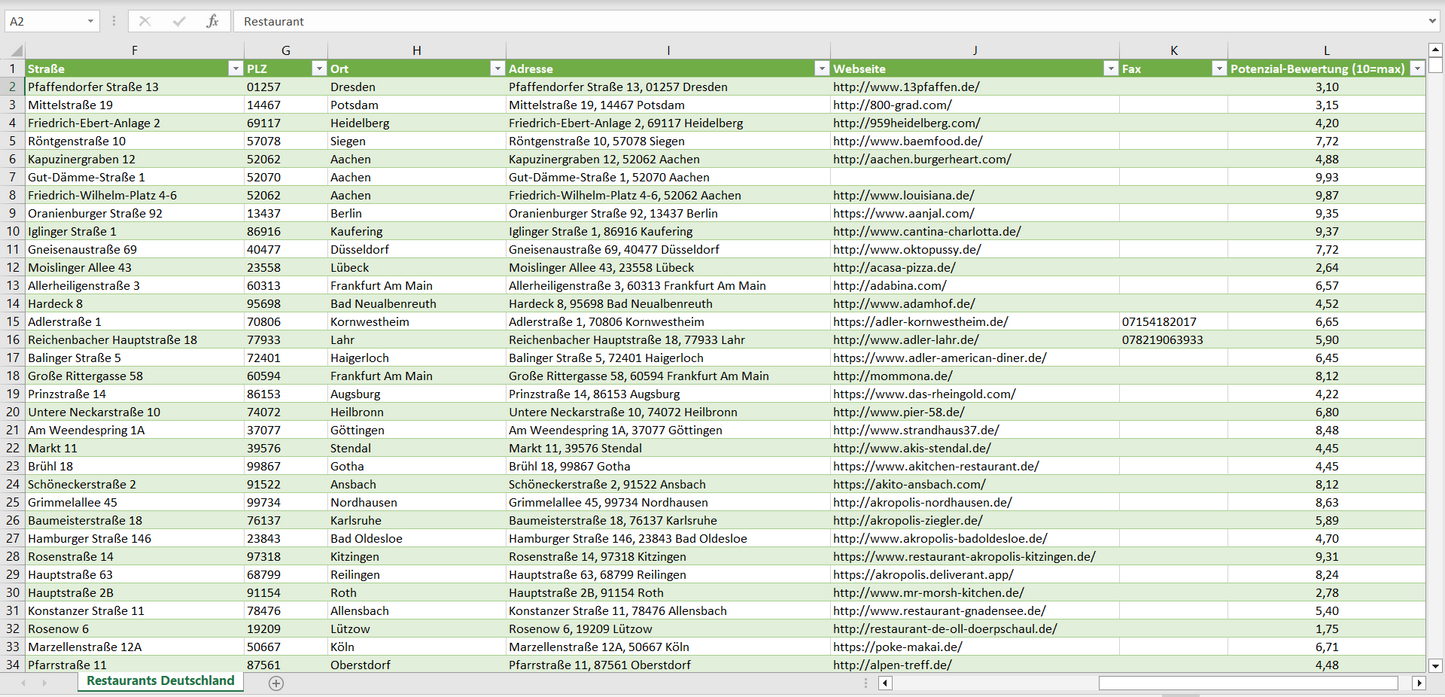Click the vertical scrollbar down arrow

click(x=1436, y=665)
